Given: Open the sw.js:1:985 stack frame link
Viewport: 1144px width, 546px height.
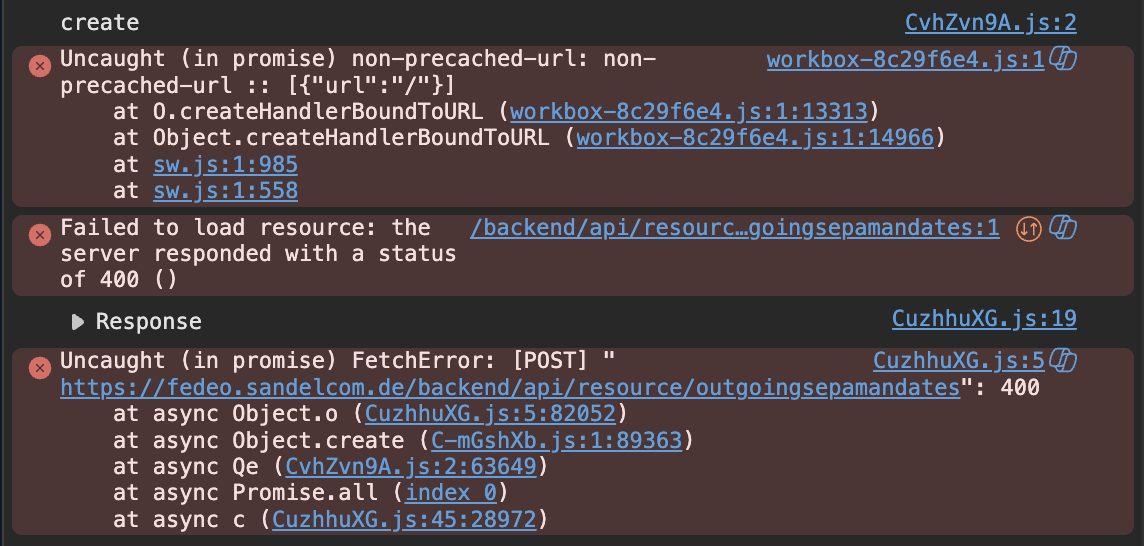Looking at the screenshot, I should point(225,165).
